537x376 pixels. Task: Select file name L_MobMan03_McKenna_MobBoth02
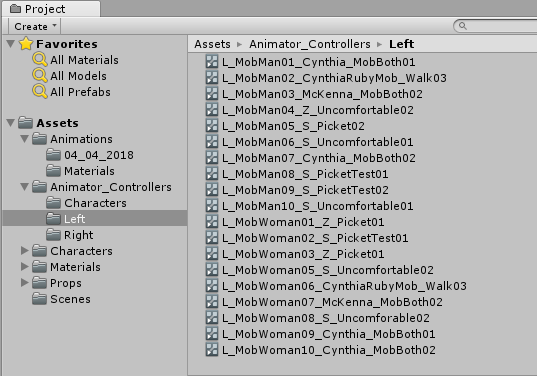(x=322, y=94)
